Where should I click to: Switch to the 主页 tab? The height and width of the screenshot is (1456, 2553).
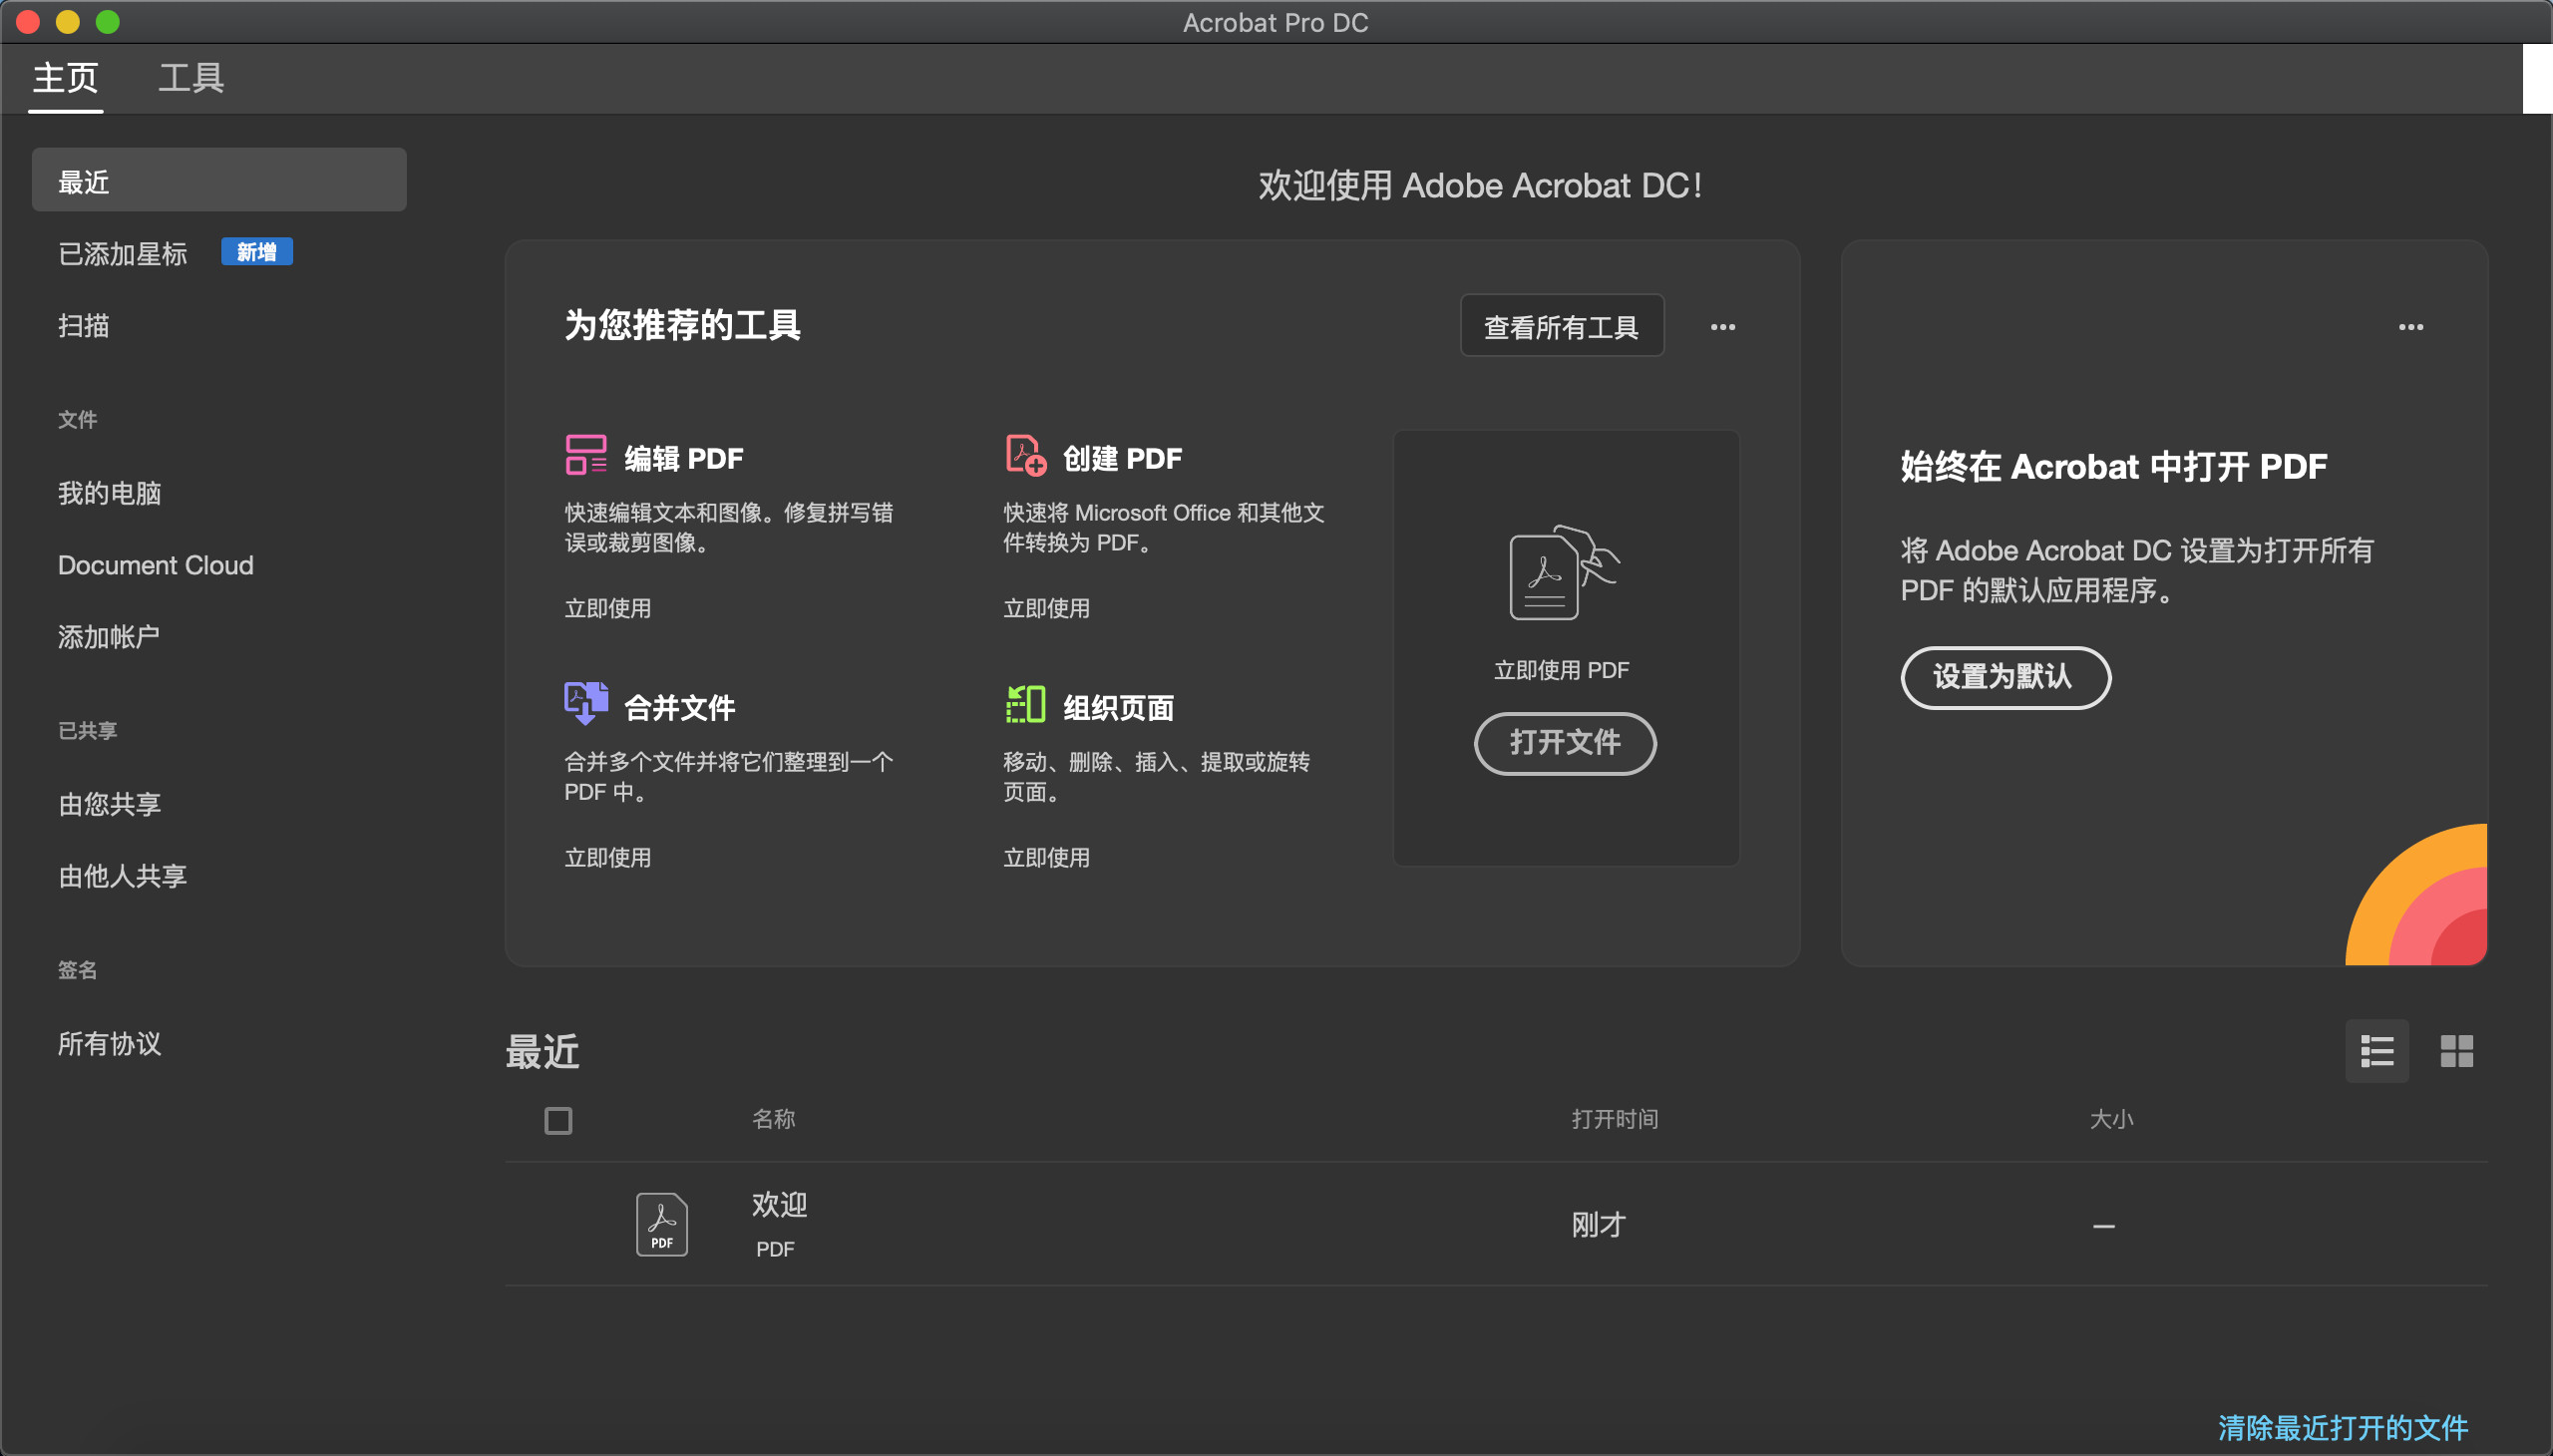(66, 78)
